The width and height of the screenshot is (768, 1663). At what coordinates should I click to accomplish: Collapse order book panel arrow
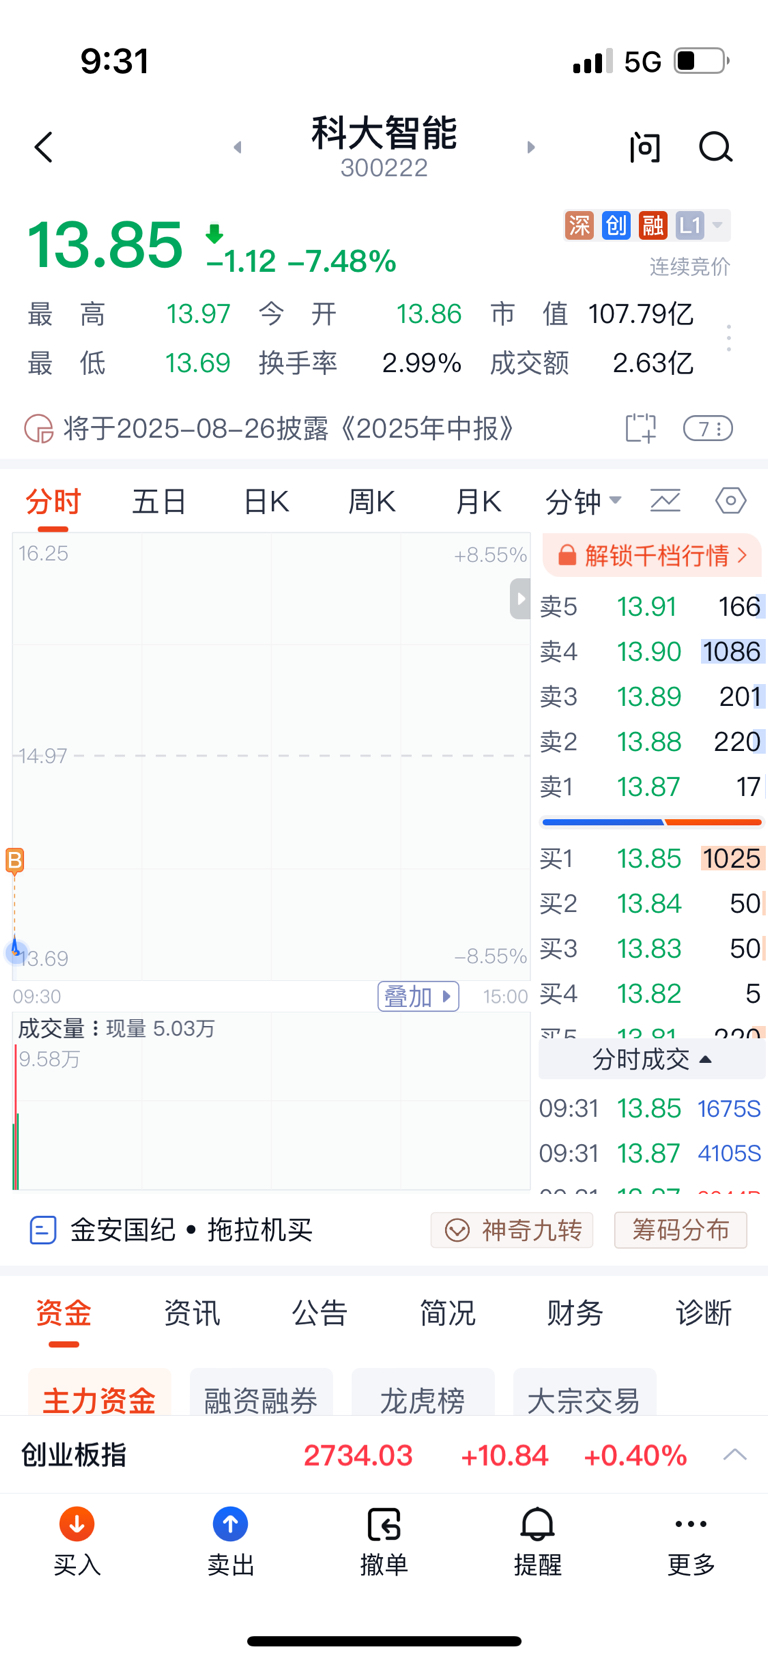(520, 599)
